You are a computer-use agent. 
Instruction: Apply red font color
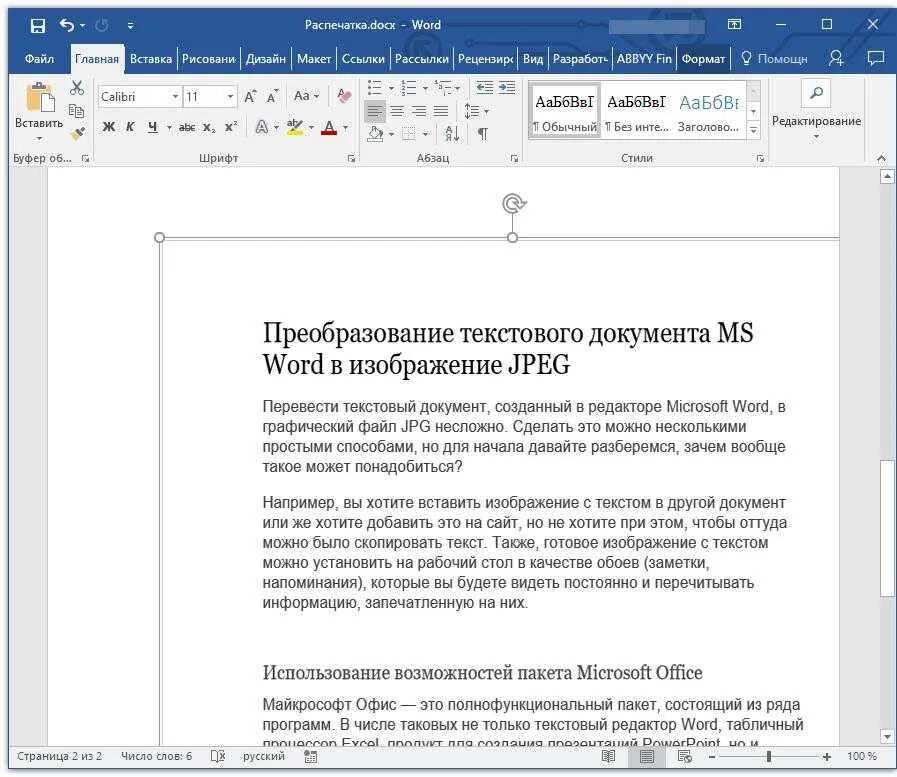pyautogui.click(x=329, y=127)
